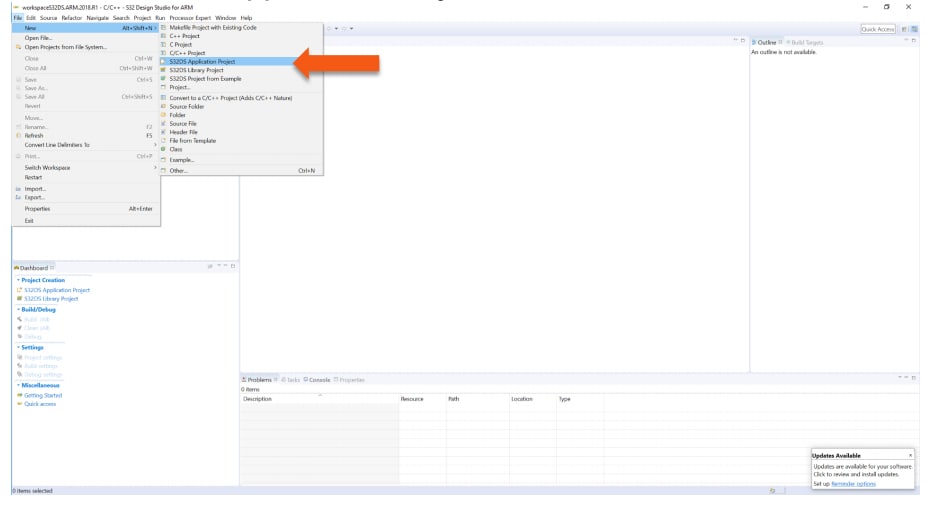930x508 pixels.
Task: Switch to the Console tab
Action: (319, 379)
